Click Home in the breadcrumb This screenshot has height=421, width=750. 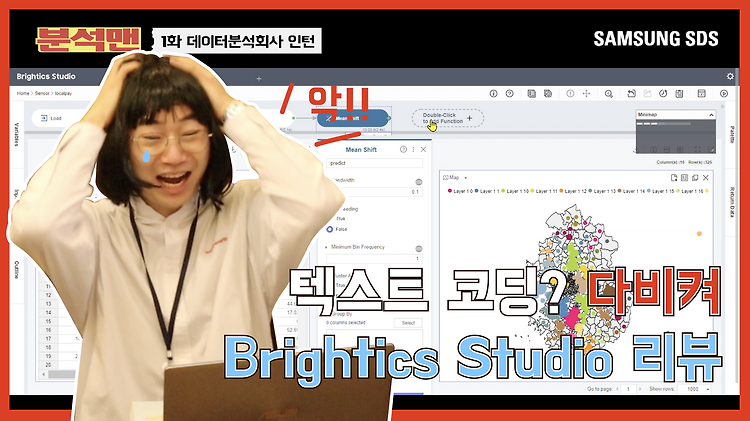coord(23,93)
